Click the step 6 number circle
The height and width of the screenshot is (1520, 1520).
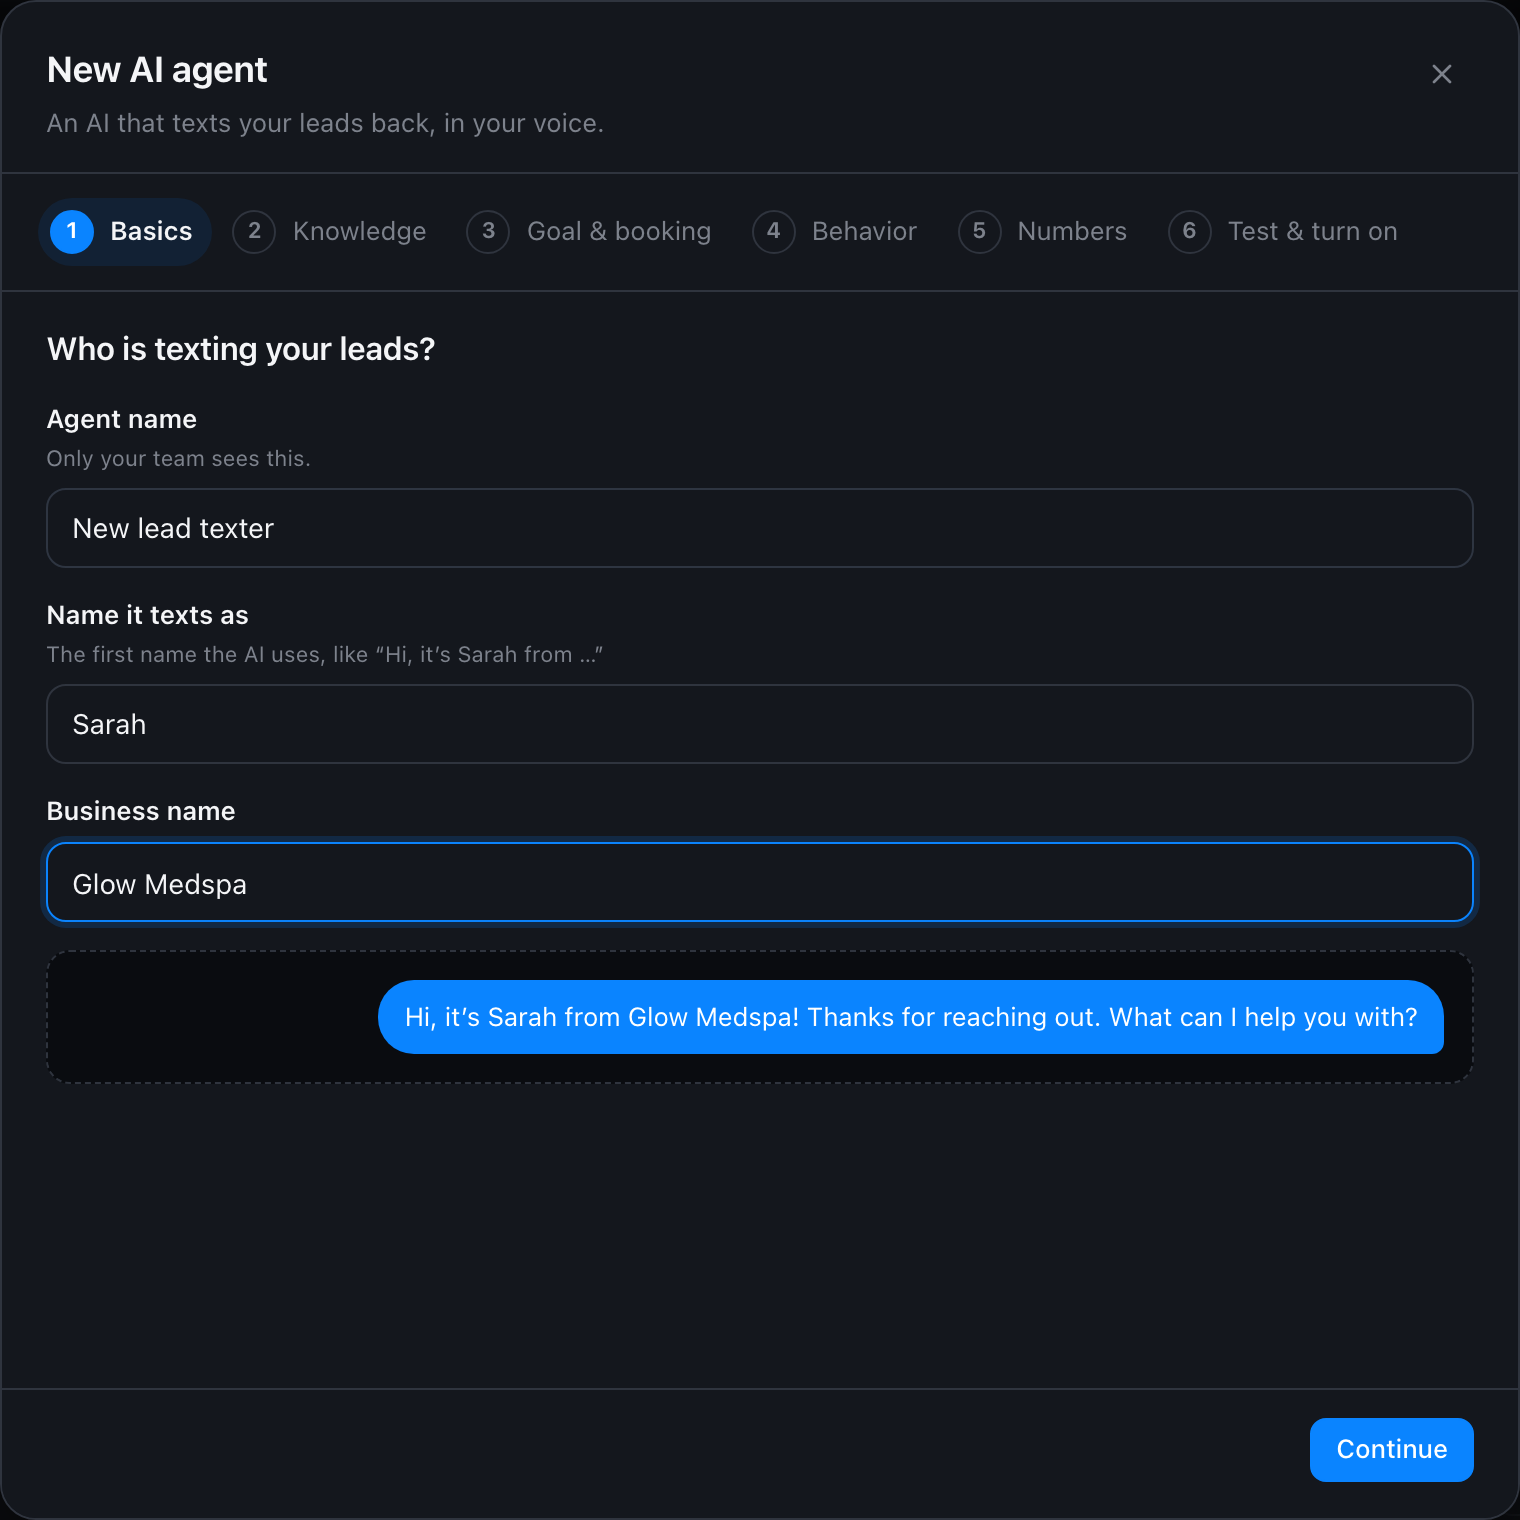coord(1189,232)
